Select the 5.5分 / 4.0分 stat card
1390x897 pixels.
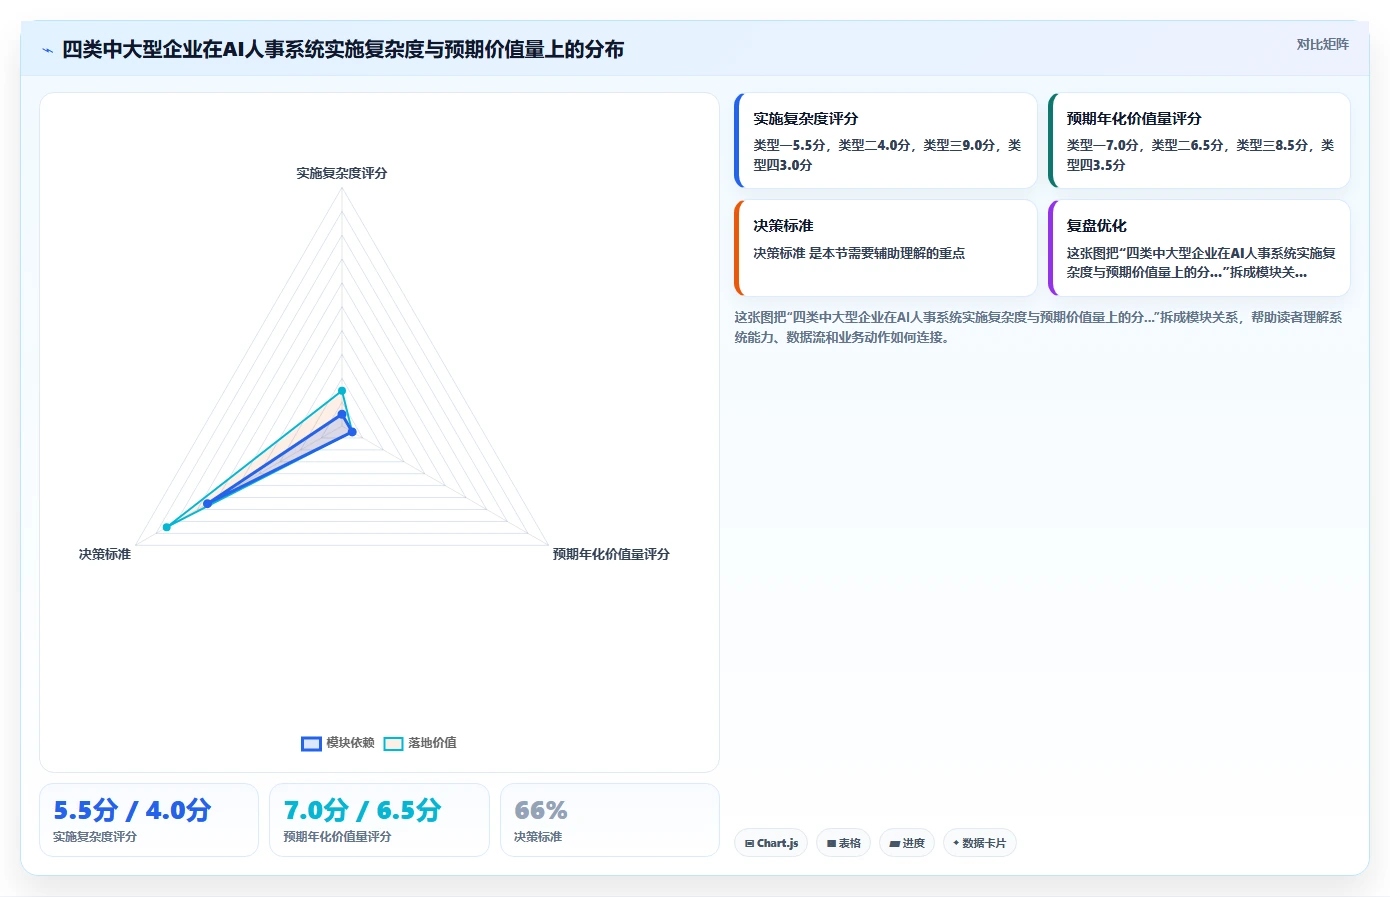(149, 820)
